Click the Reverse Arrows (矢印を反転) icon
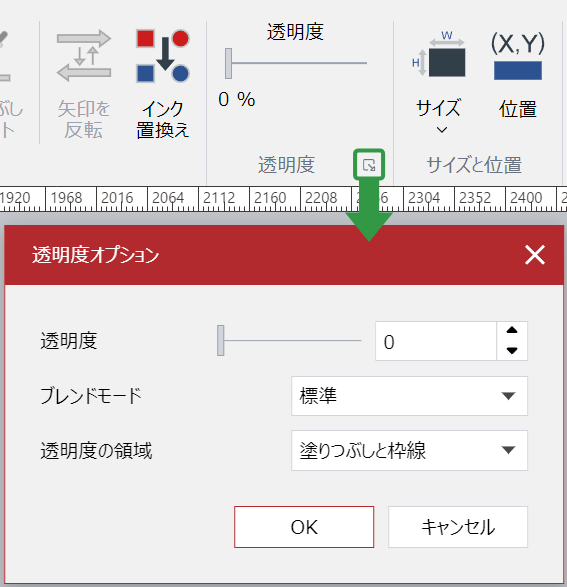Image resolution: width=567 pixels, height=587 pixels. point(84,56)
